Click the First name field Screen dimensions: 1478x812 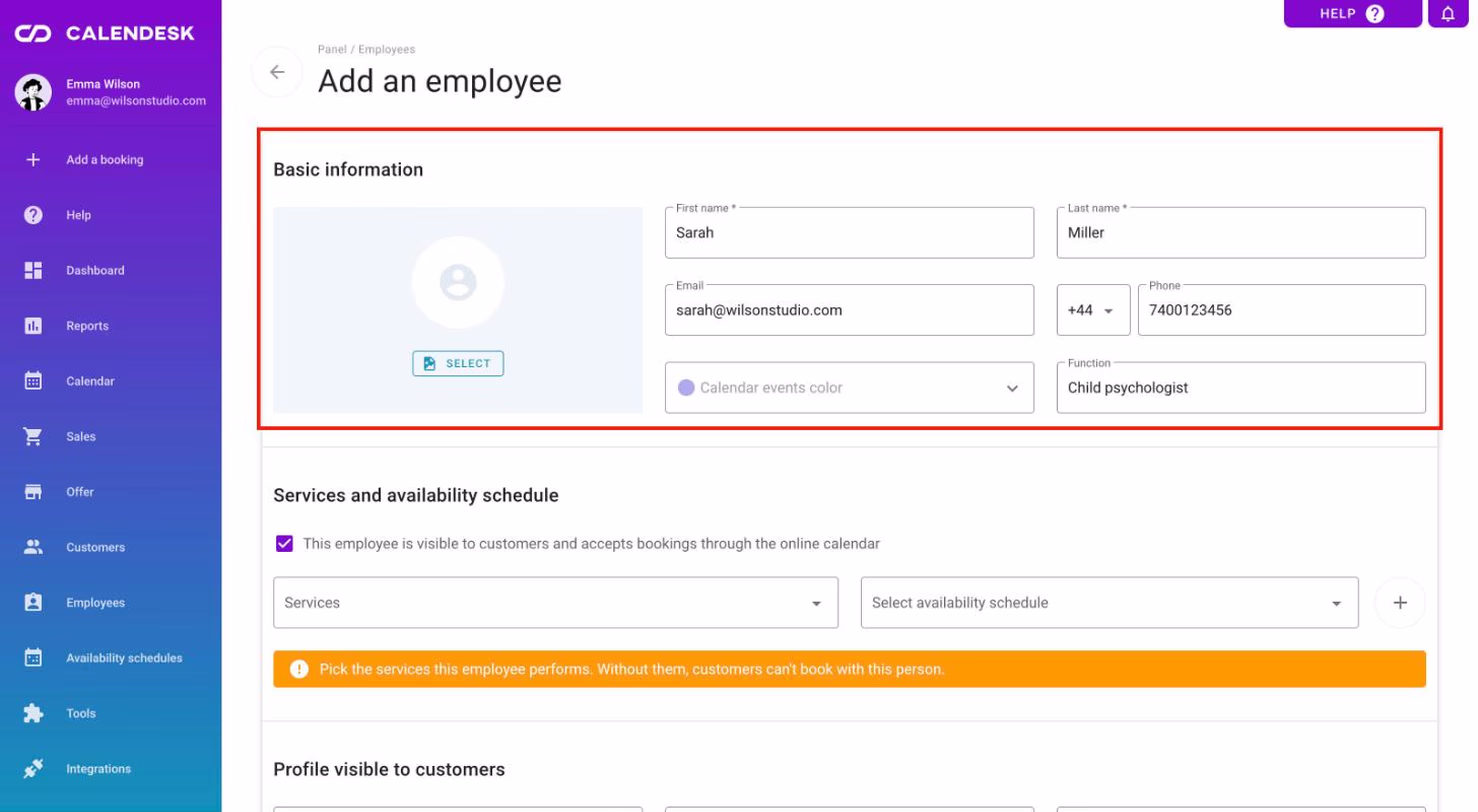coord(849,233)
